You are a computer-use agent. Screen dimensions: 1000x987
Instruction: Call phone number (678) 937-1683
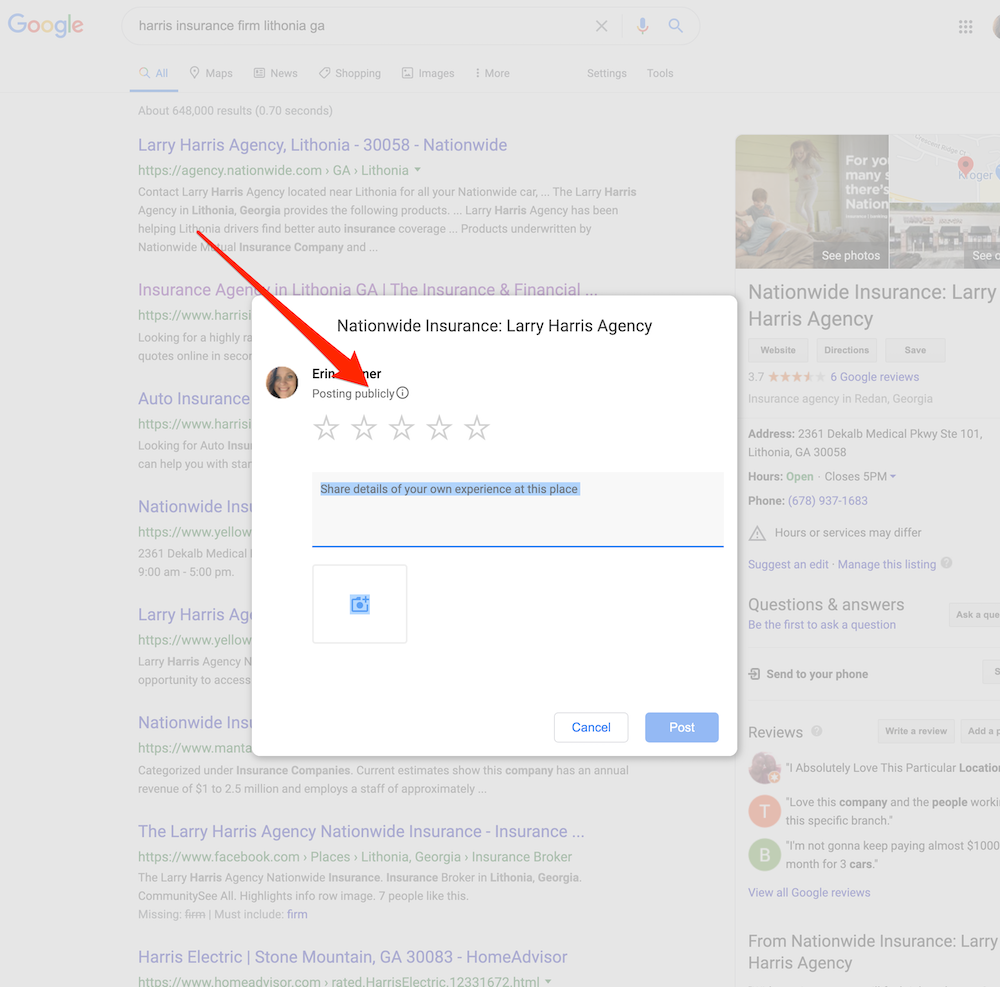tap(828, 501)
